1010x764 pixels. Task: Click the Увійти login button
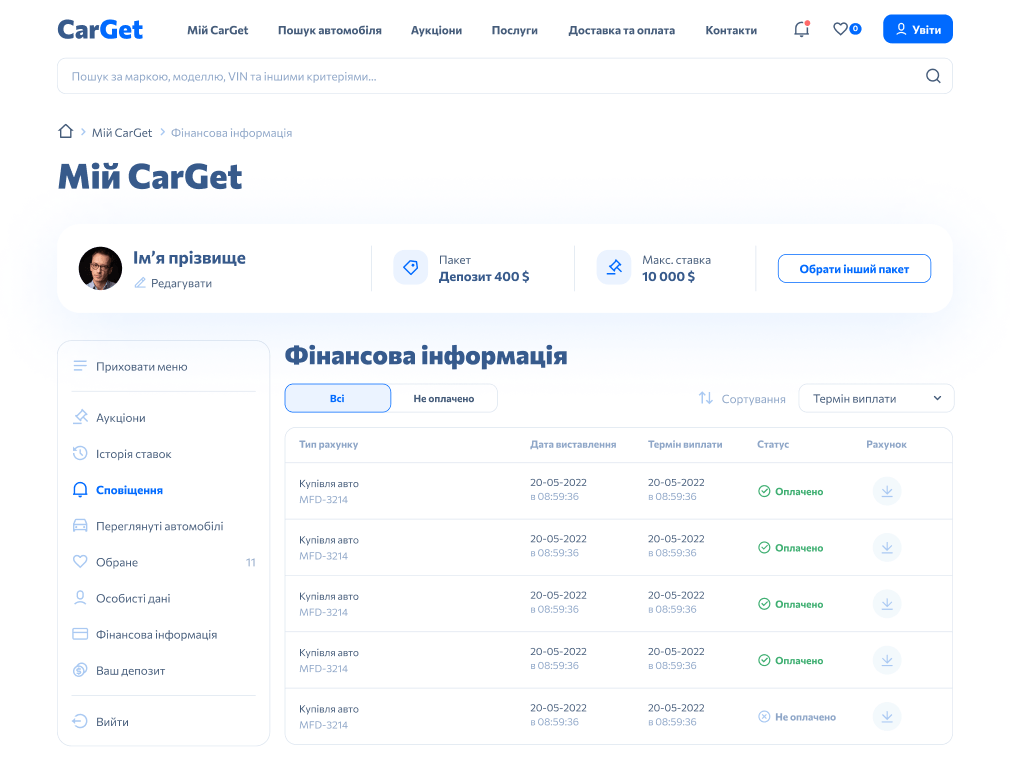(x=917, y=30)
